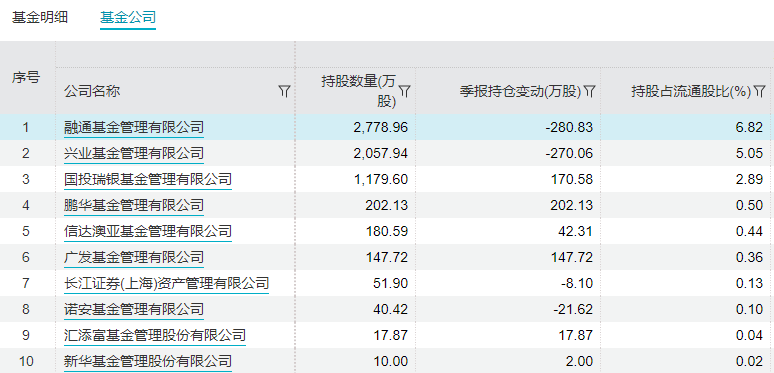Click the 持股数量(万股) header text
Image resolution: width=774 pixels, height=373 pixels.
[359, 91]
